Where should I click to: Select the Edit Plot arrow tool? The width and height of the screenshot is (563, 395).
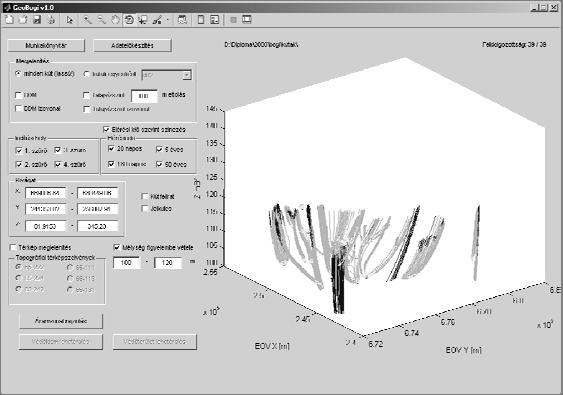(70, 20)
